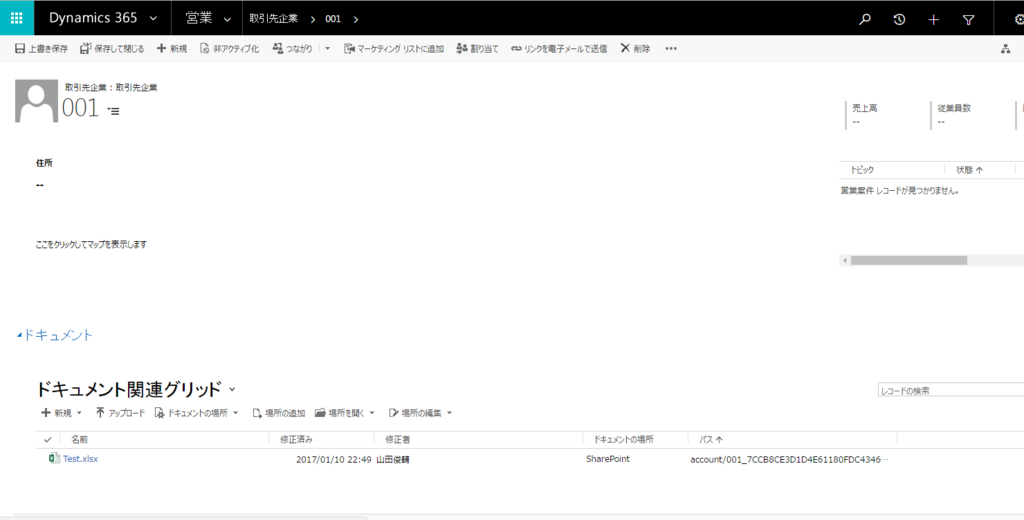Click リンクを電子メールで送信 command
The image size is (1024, 520).
(x=559, y=49)
